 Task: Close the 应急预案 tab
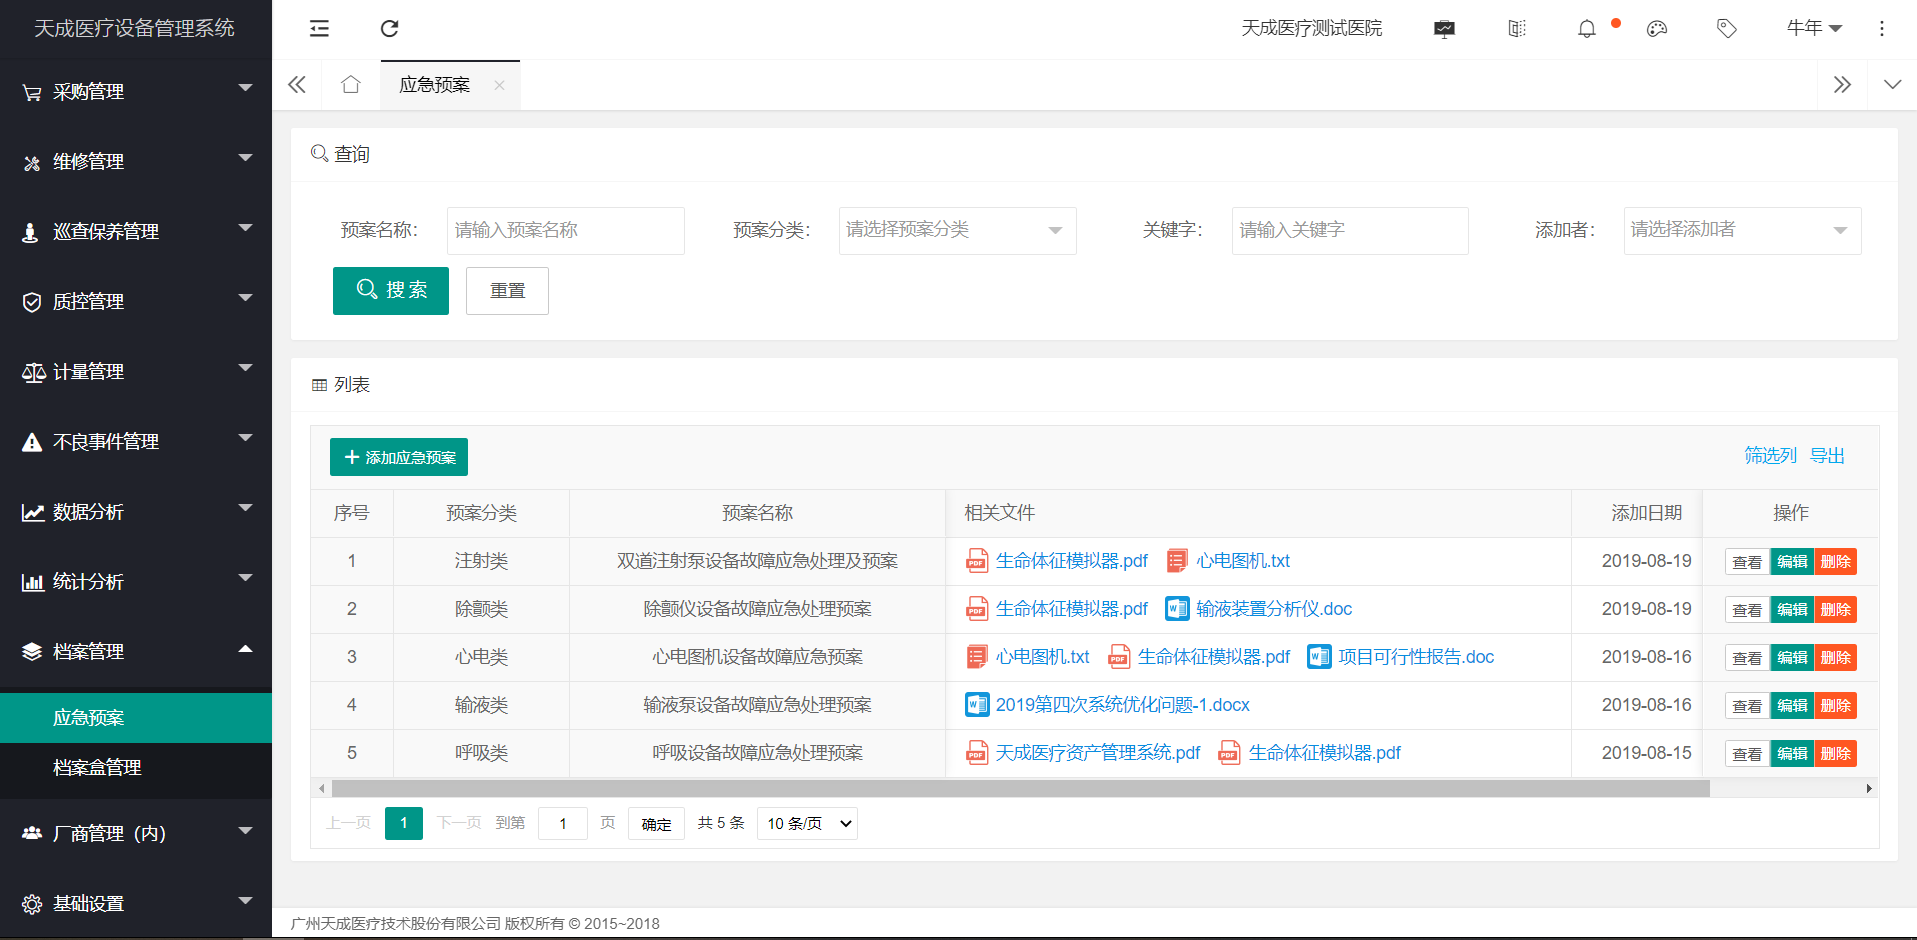(x=499, y=85)
